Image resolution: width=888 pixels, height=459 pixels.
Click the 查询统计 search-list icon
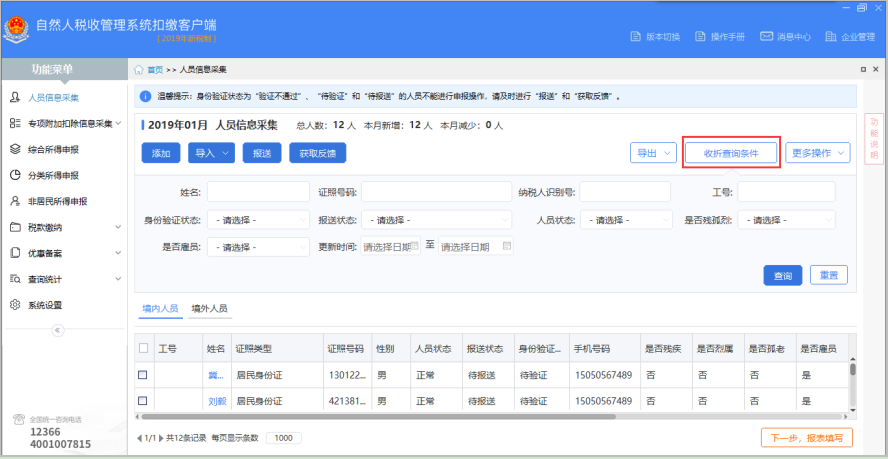point(15,279)
